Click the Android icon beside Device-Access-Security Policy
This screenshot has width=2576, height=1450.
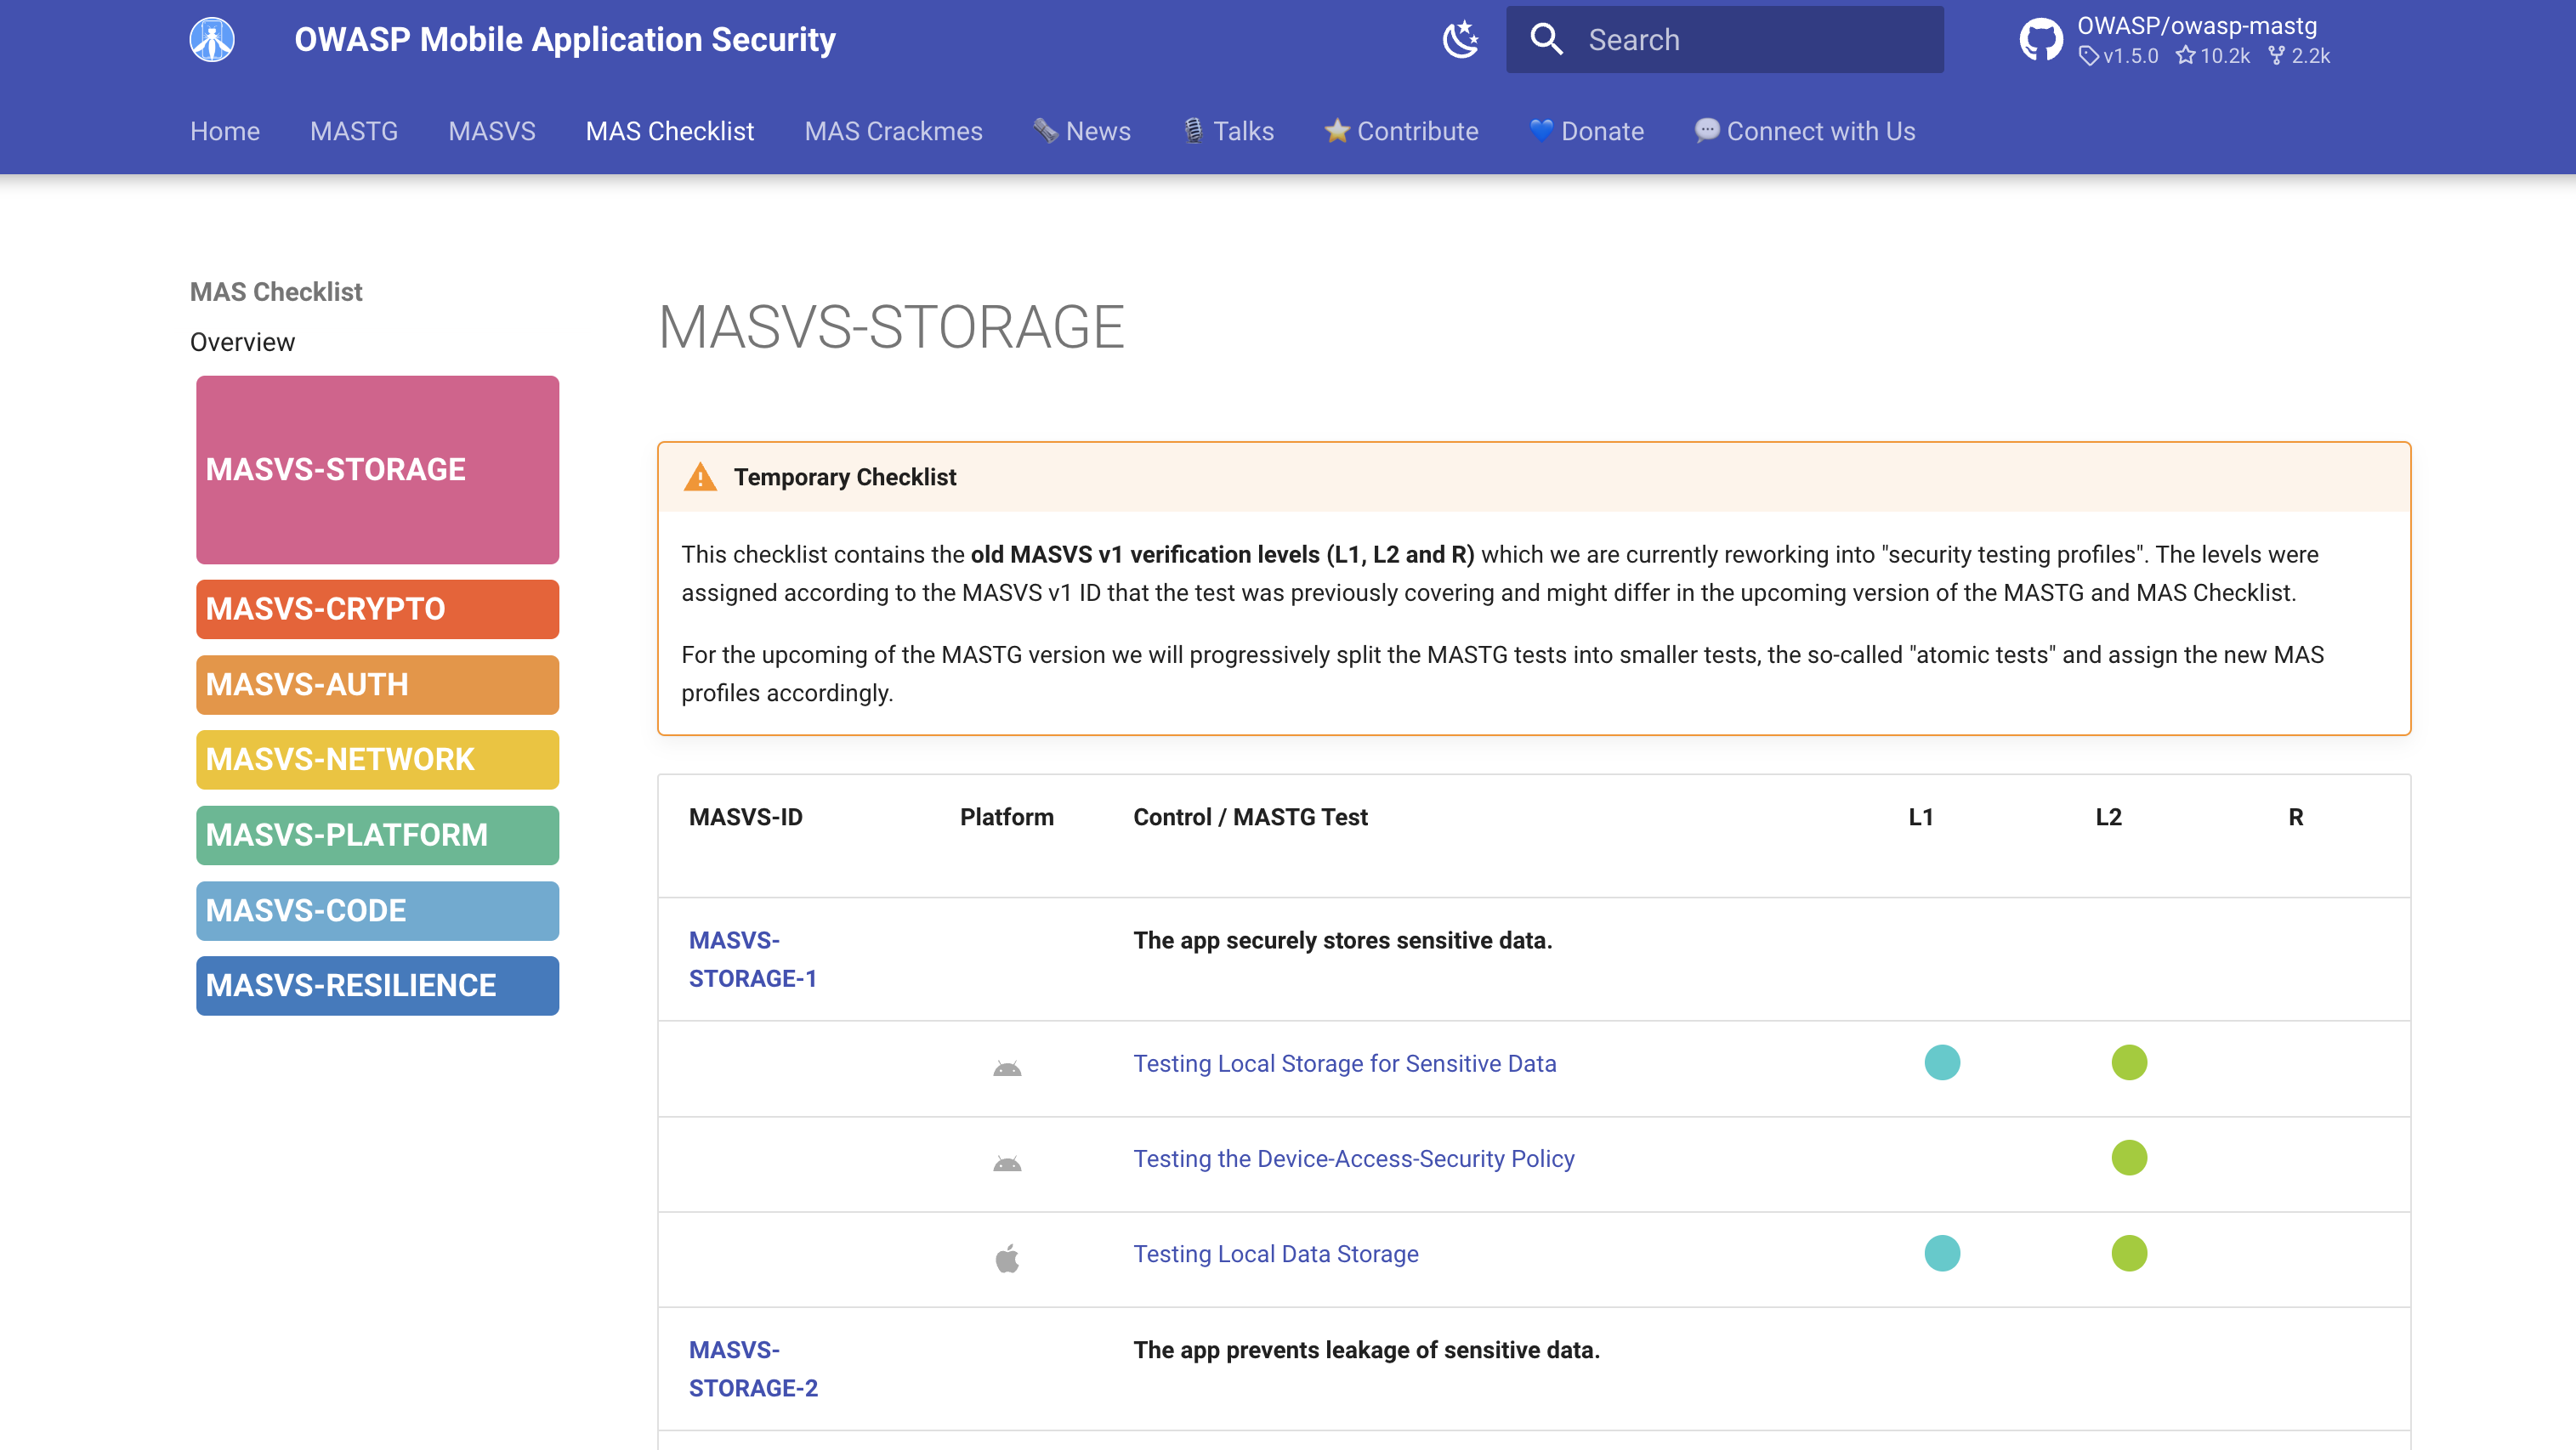coord(1007,1163)
